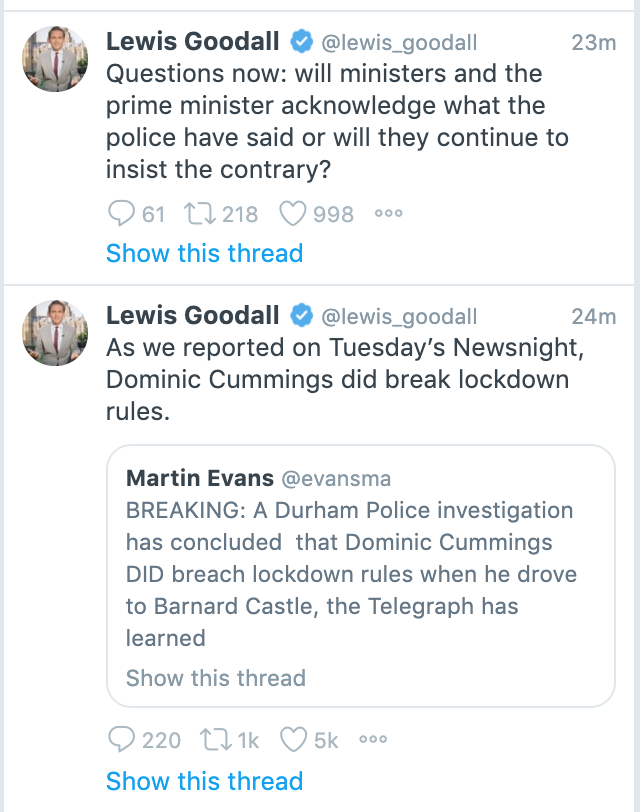This screenshot has height=812, width=640.
Task: Reply to the tweet with 220 replies
Action: 120,740
